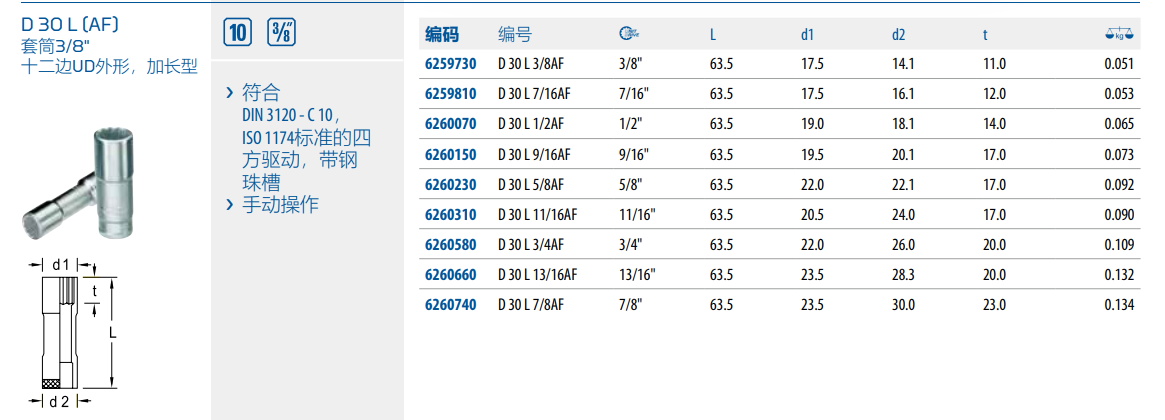This screenshot has height=420, width=1165.
Task: Click the 编码 column header
Action: 442,35
